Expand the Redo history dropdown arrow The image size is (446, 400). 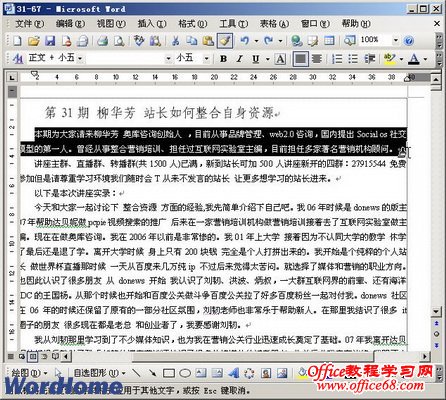(280, 41)
